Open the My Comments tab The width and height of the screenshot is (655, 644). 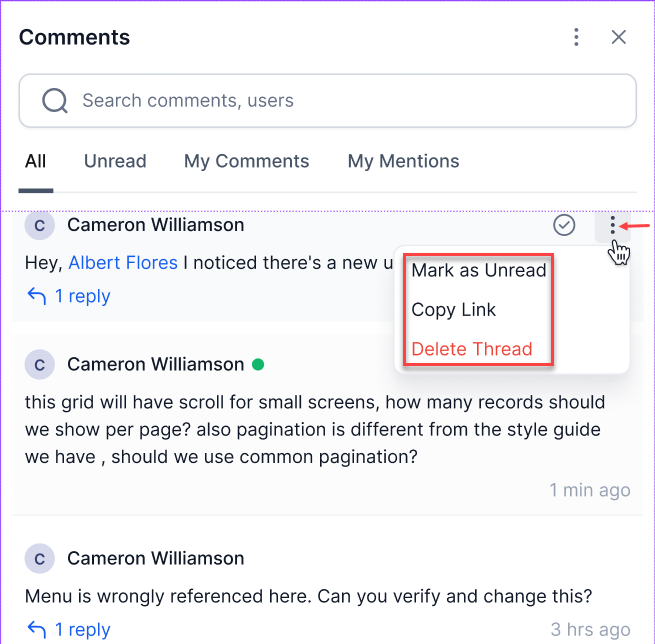tap(246, 161)
